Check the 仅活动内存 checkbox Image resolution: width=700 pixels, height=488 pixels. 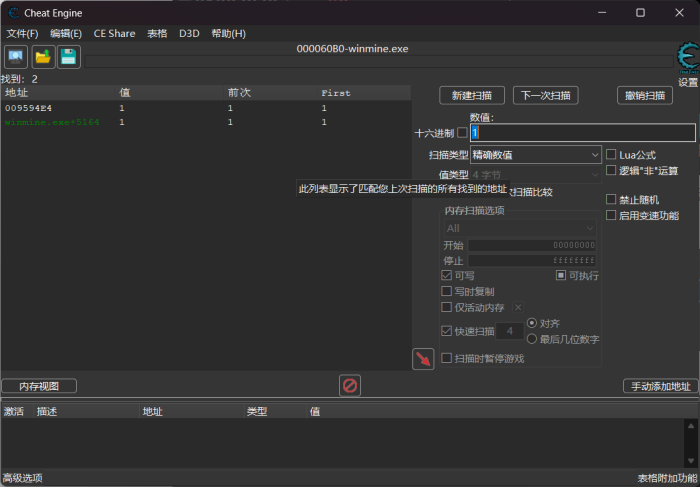[446, 307]
